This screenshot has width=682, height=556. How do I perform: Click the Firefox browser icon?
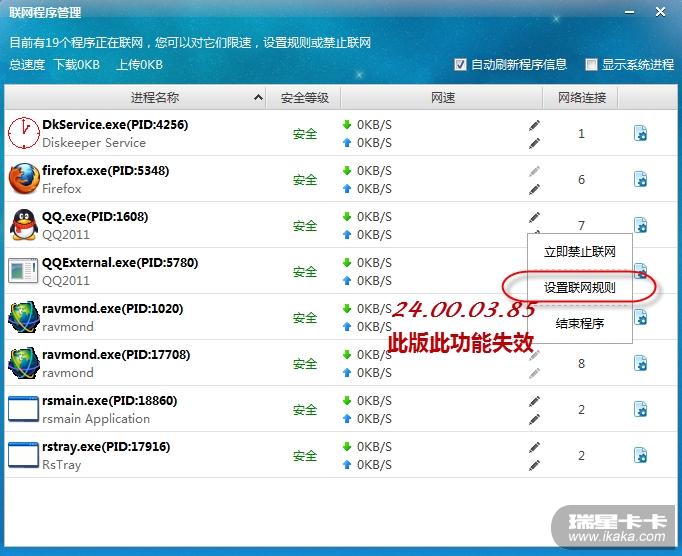click(x=24, y=178)
